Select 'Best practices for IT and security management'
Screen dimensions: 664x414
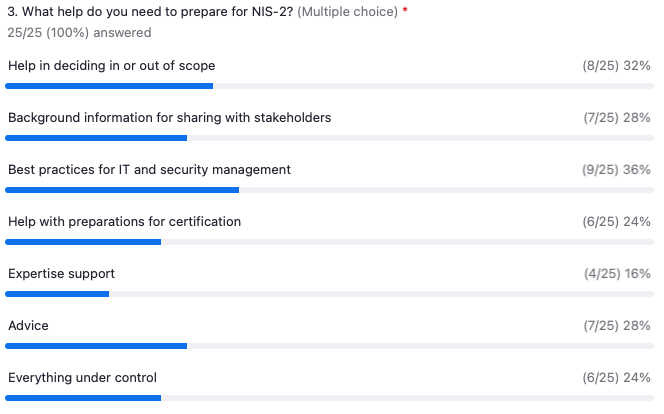tap(149, 170)
